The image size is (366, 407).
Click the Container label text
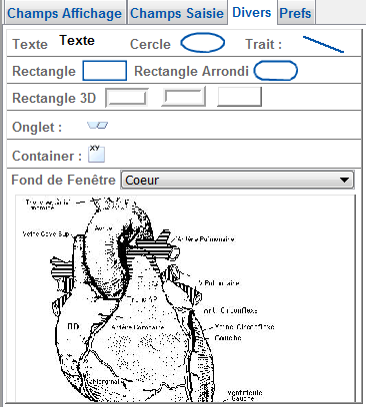[47, 156]
